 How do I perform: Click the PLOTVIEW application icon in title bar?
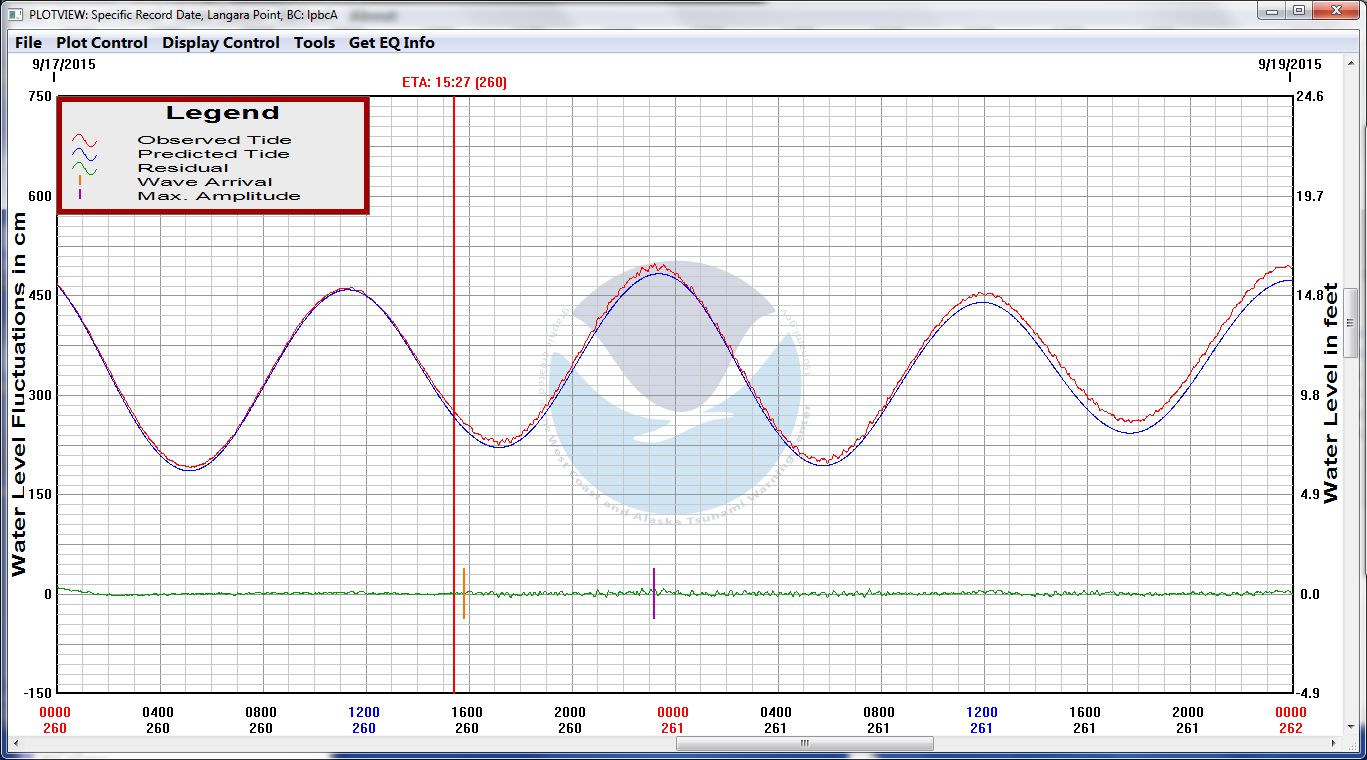(15, 14)
